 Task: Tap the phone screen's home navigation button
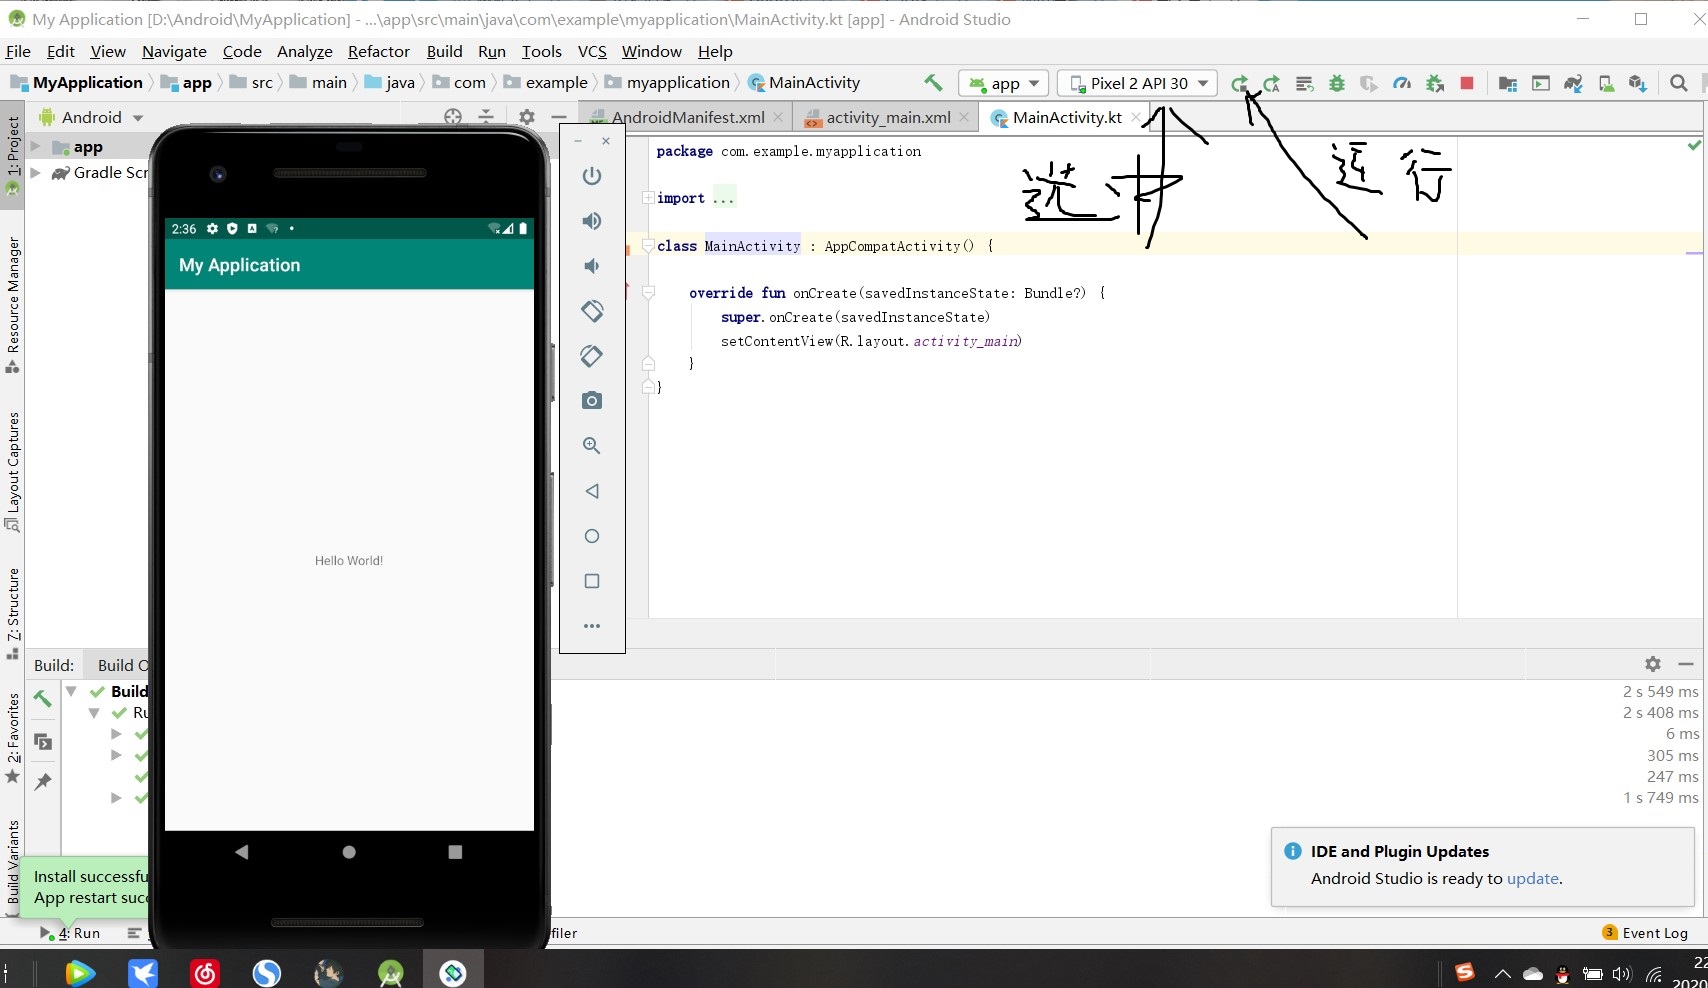click(349, 852)
